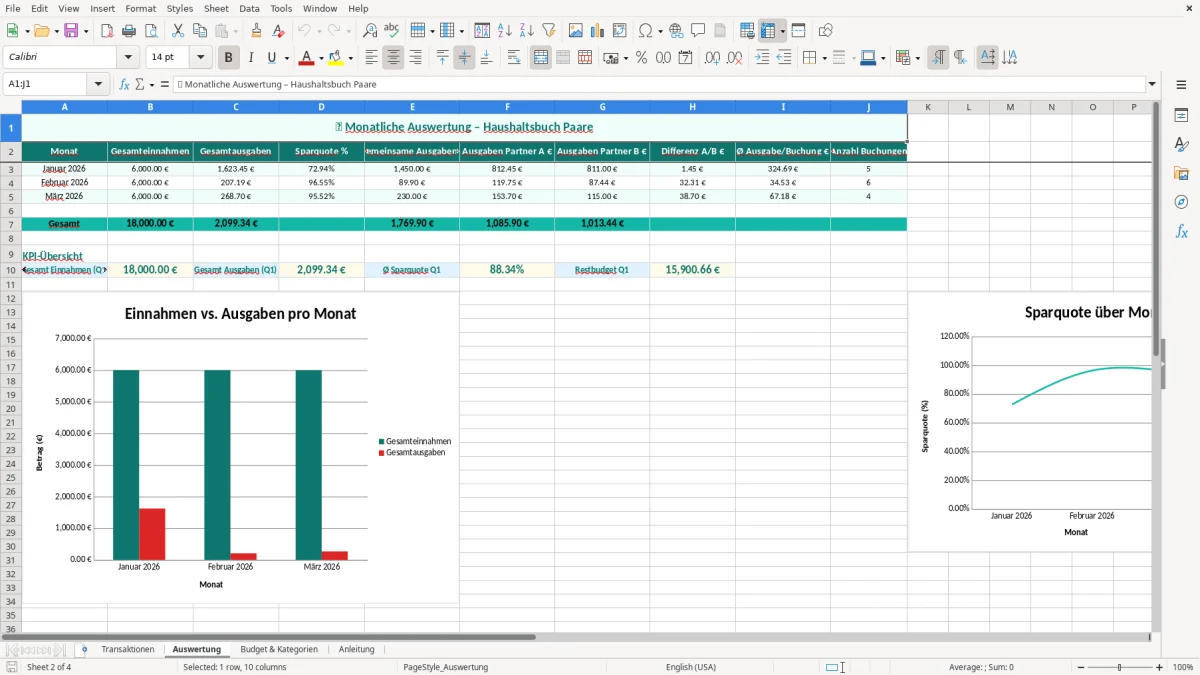
Task: Open sidebar Gallery icon
Action: pyautogui.click(x=1181, y=174)
